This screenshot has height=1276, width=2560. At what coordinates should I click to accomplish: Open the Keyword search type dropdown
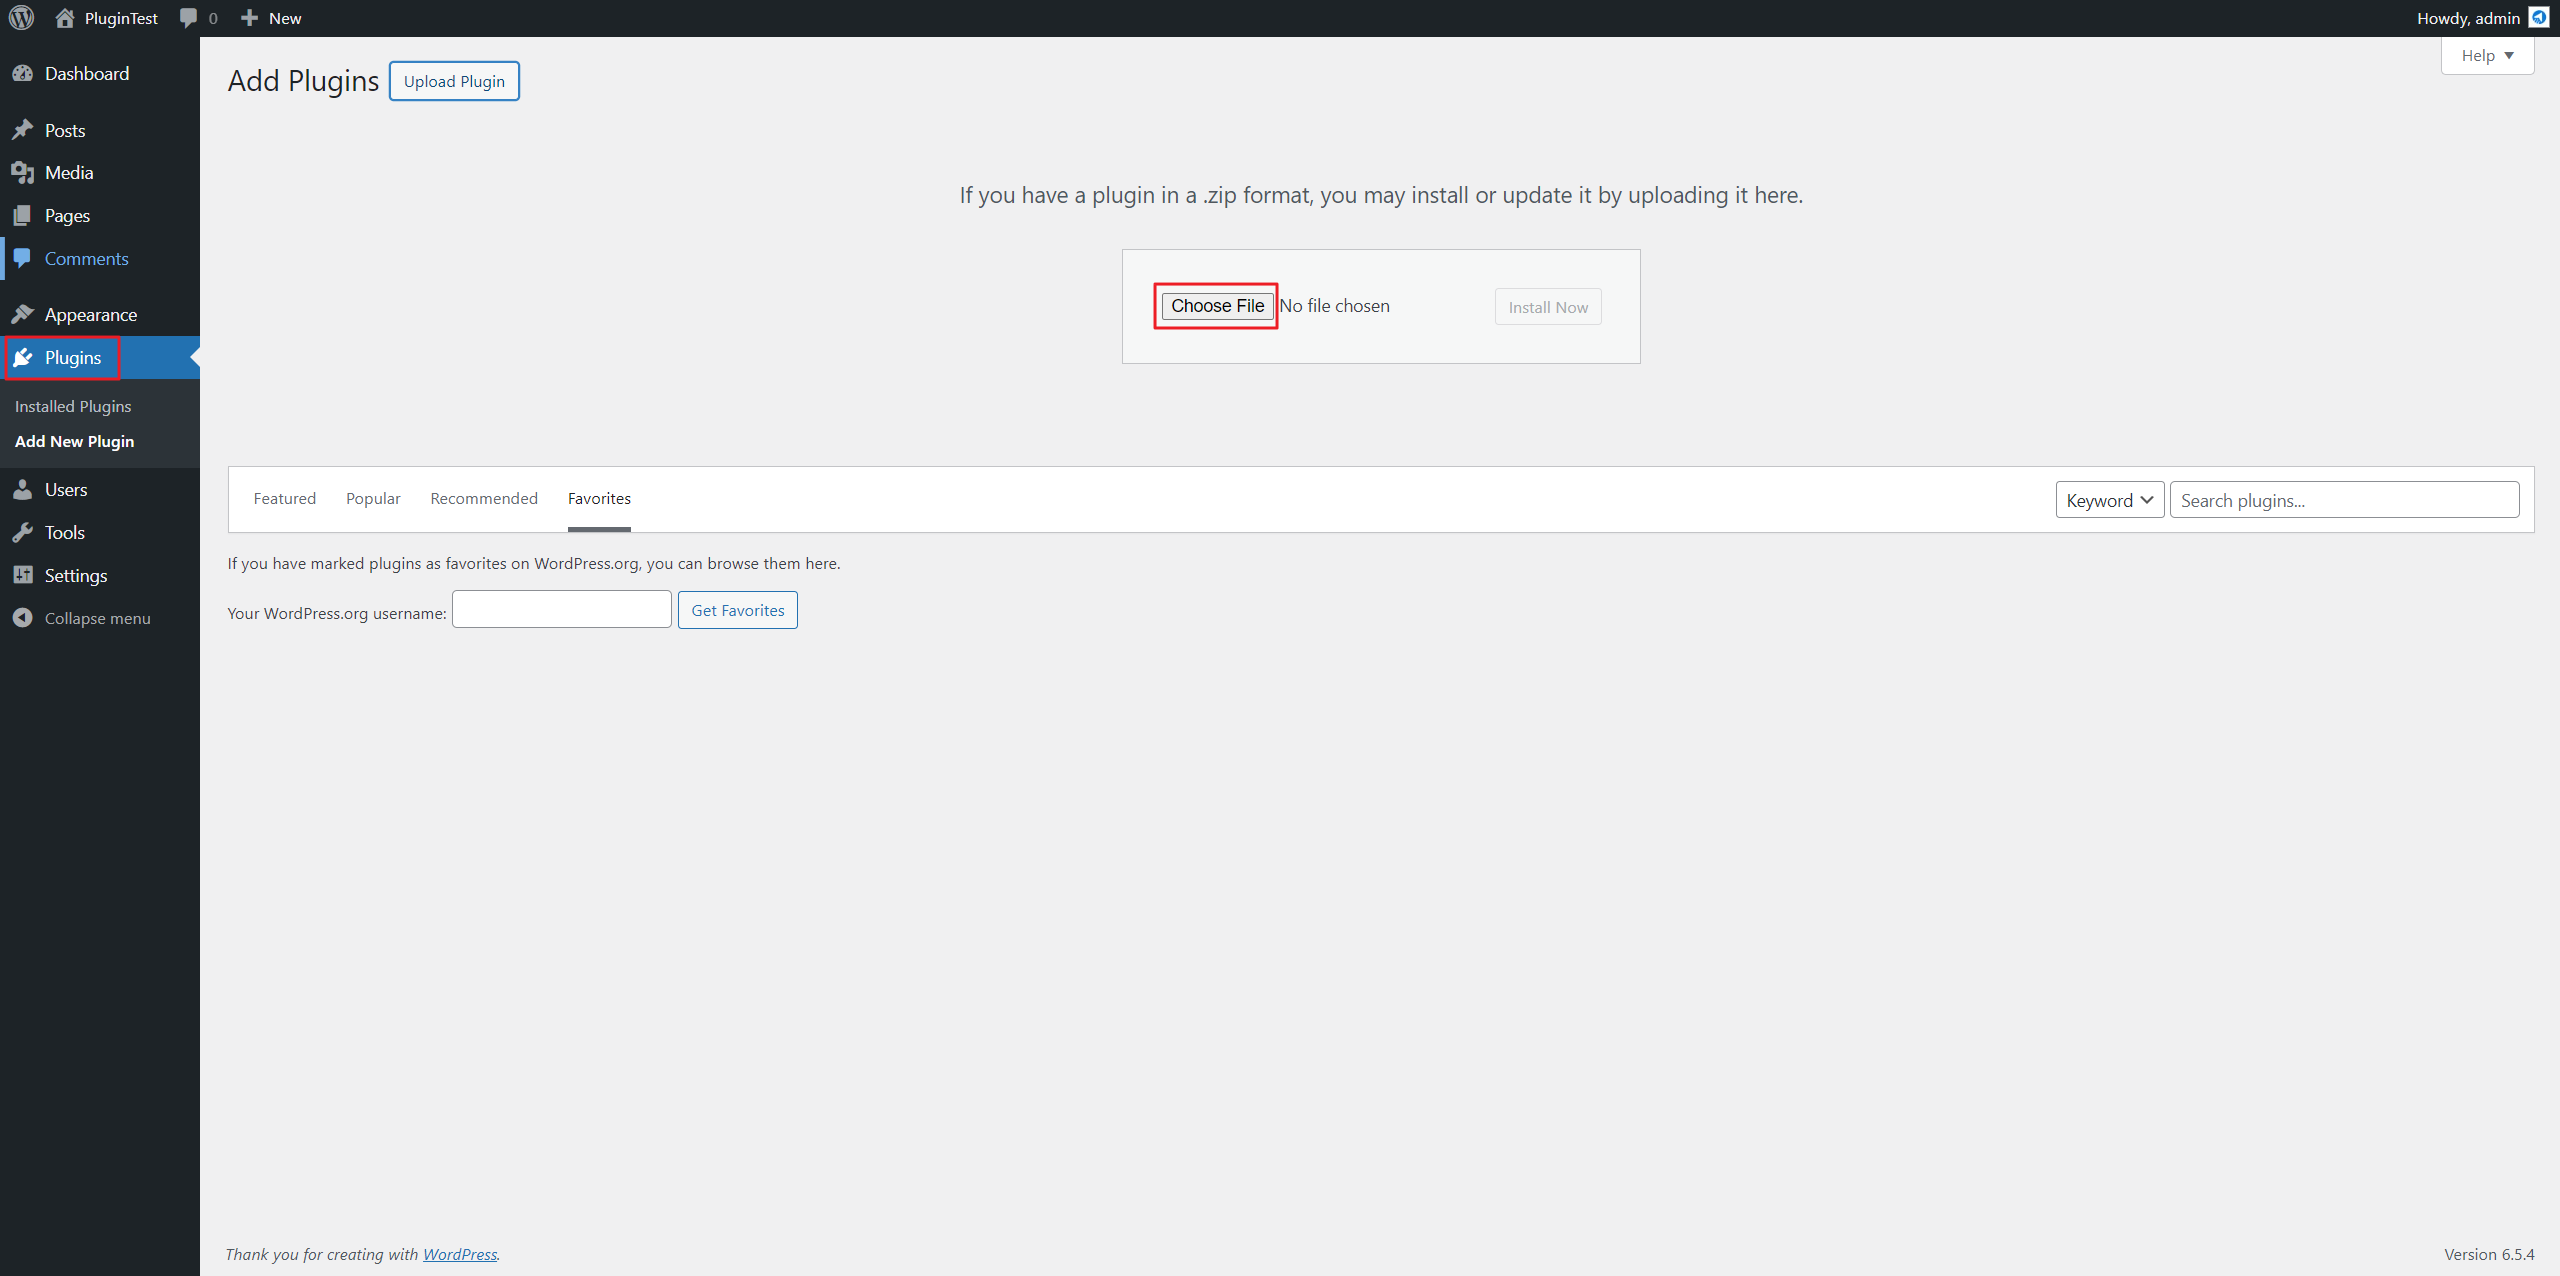[x=2109, y=500]
